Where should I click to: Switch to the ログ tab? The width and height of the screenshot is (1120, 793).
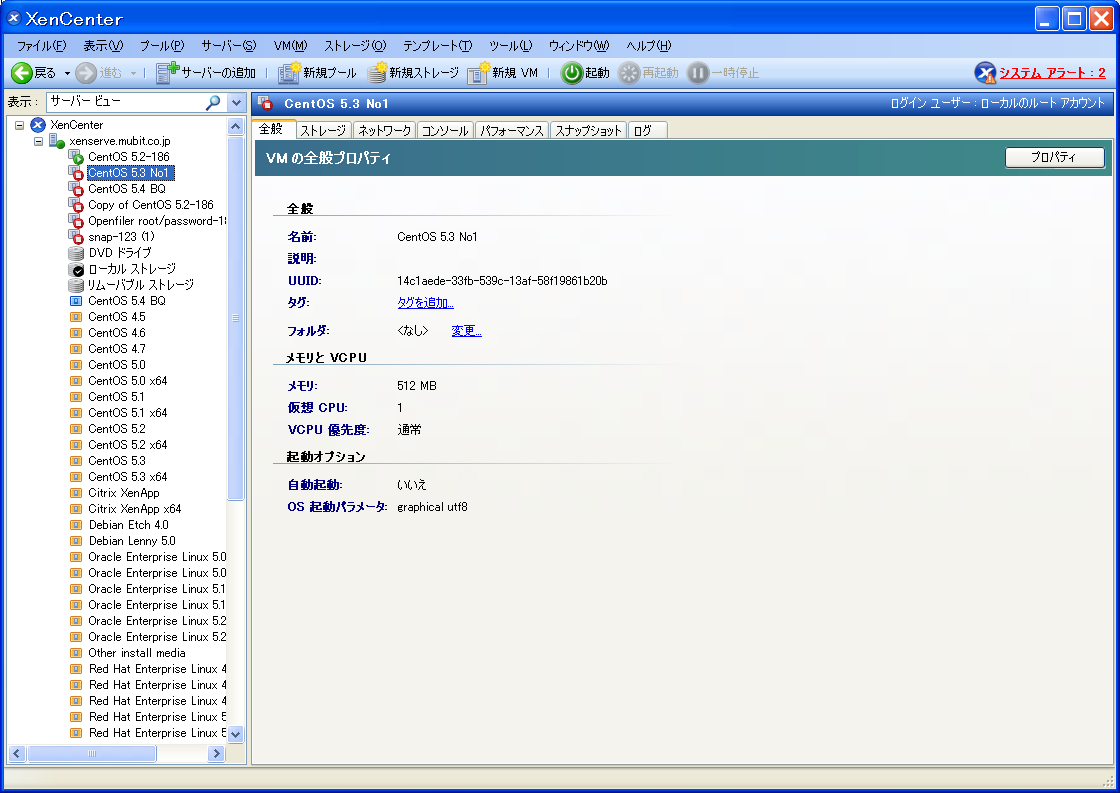(x=647, y=131)
